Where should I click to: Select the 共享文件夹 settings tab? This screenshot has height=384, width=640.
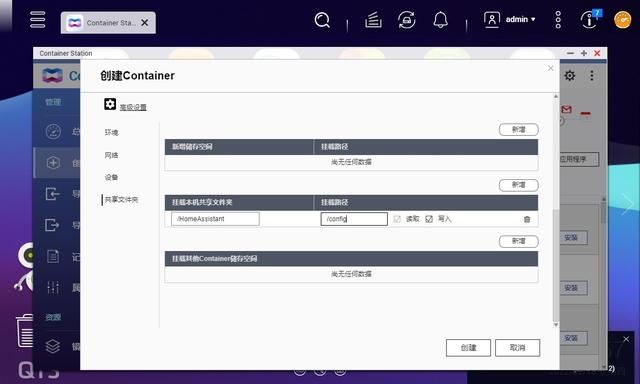[121, 200]
